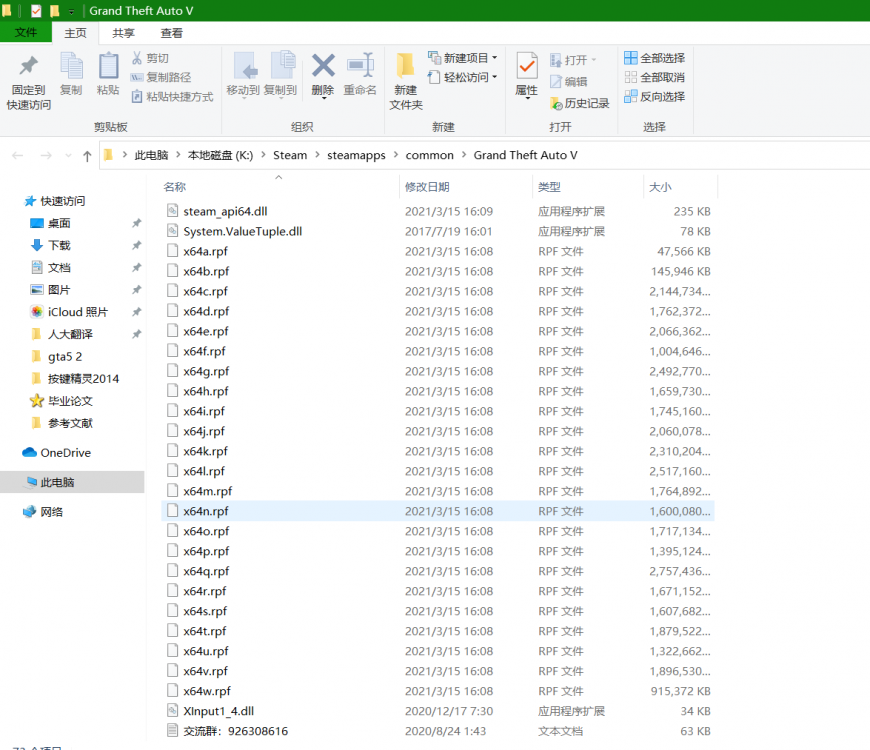
Task: Click the Paste (粘贴) icon in ribbon
Action: pyautogui.click(x=108, y=75)
